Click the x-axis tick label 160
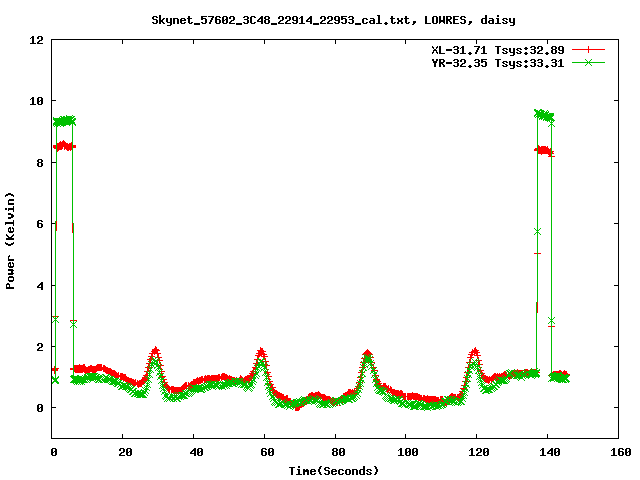This screenshot has height=480, width=640. [x=621, y=452]
